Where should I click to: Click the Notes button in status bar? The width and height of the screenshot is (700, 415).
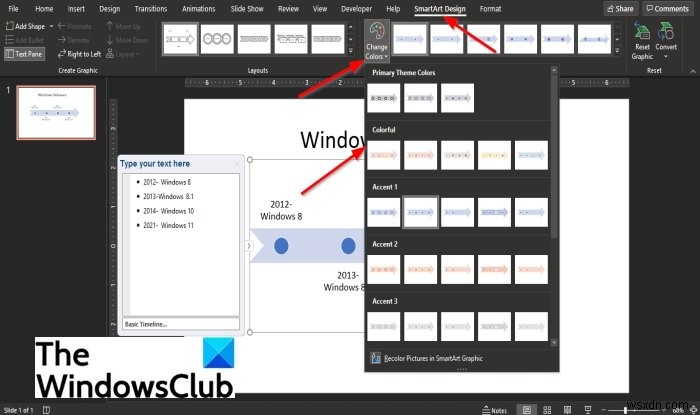[495, 410]
